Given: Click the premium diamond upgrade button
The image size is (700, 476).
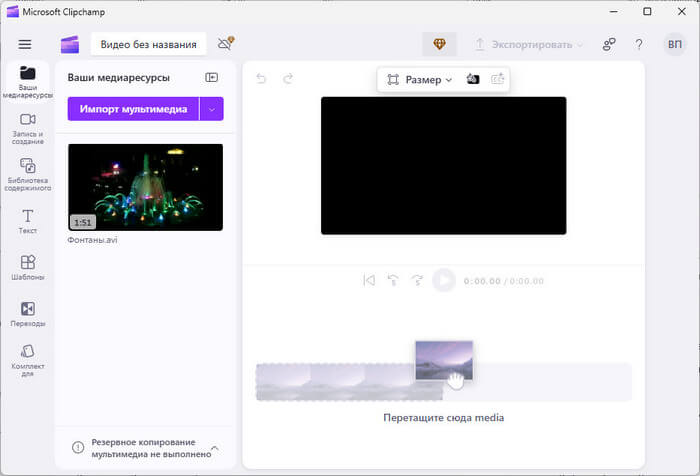Looking at the screenshot, I should 439,44.
